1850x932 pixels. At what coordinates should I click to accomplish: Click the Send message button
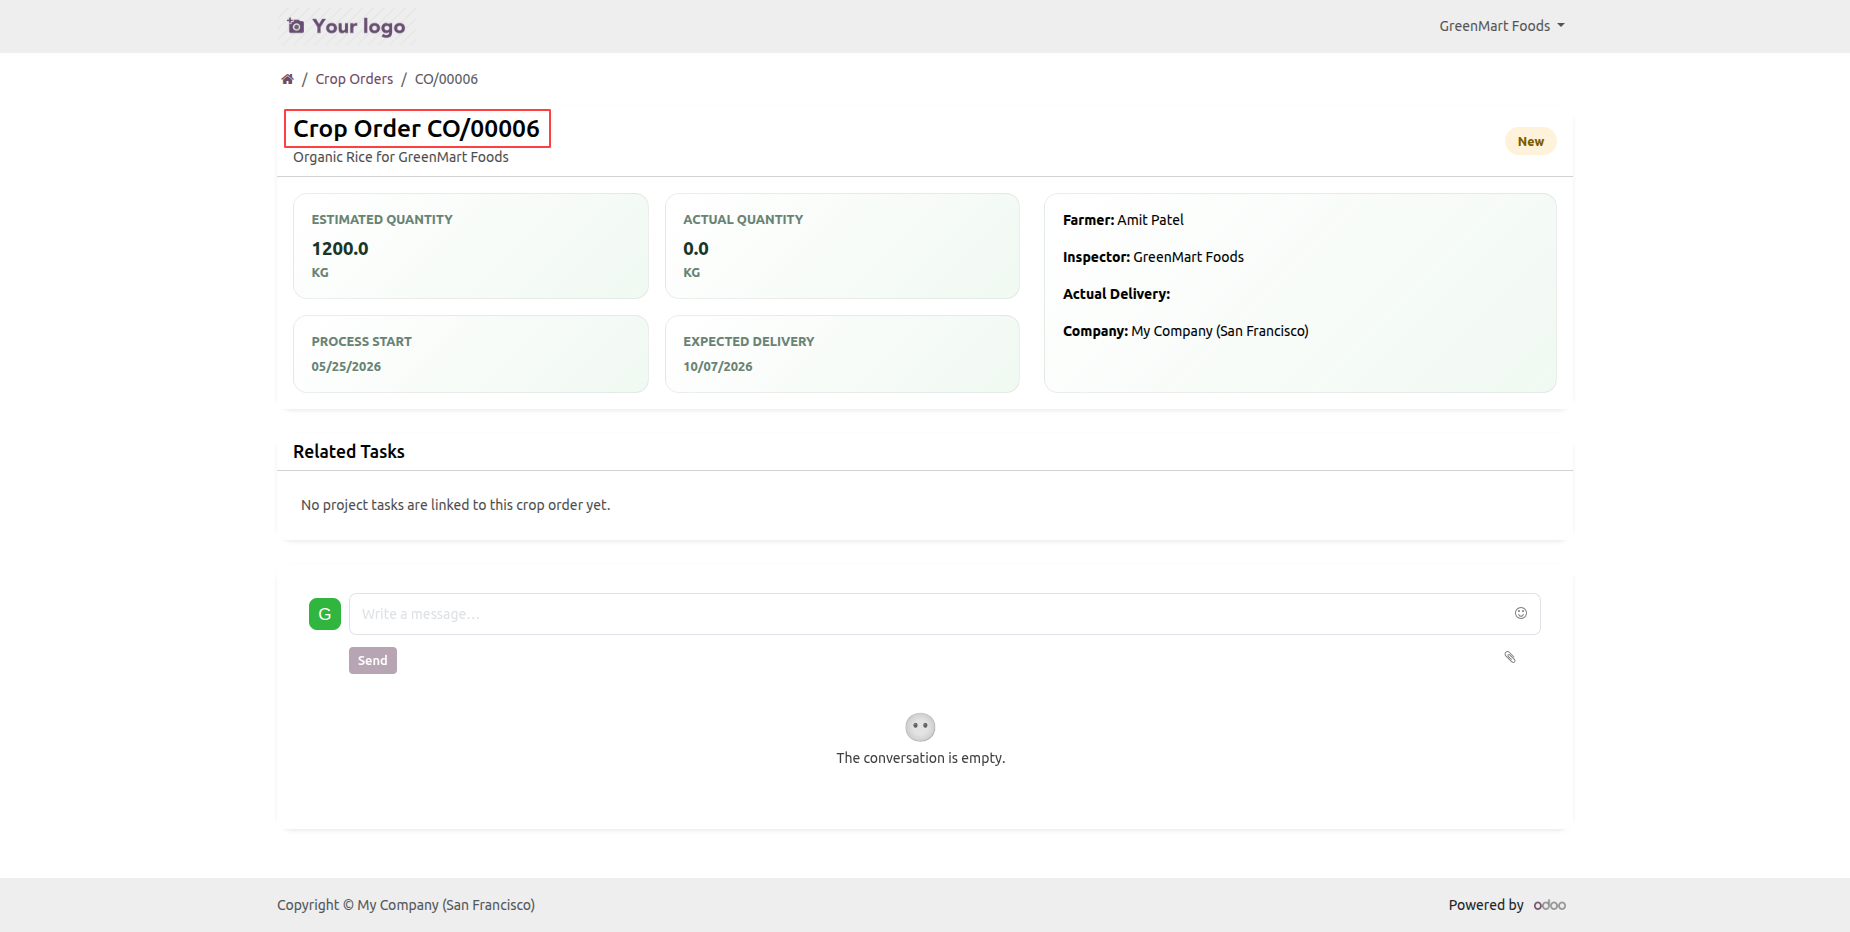[x=373, y=660]
